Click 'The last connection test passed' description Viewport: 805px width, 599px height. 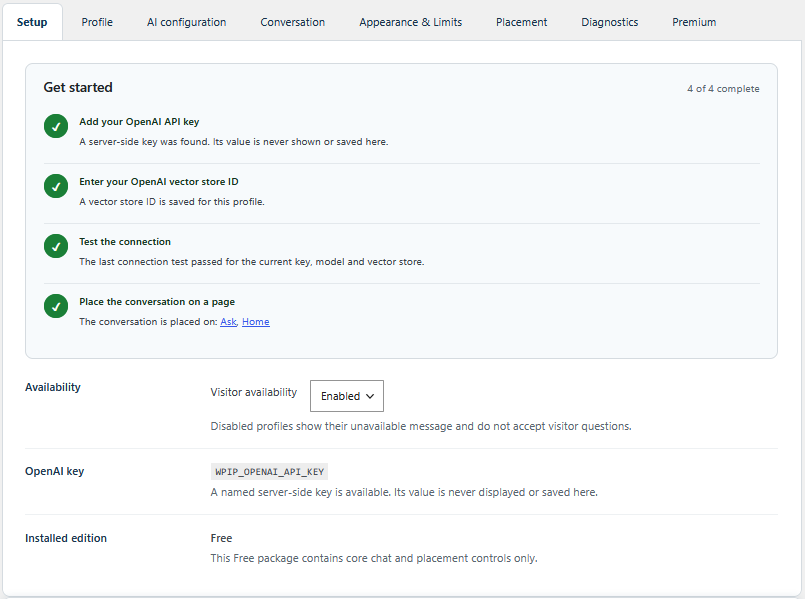pyautogui.click(x=252, y=262)
